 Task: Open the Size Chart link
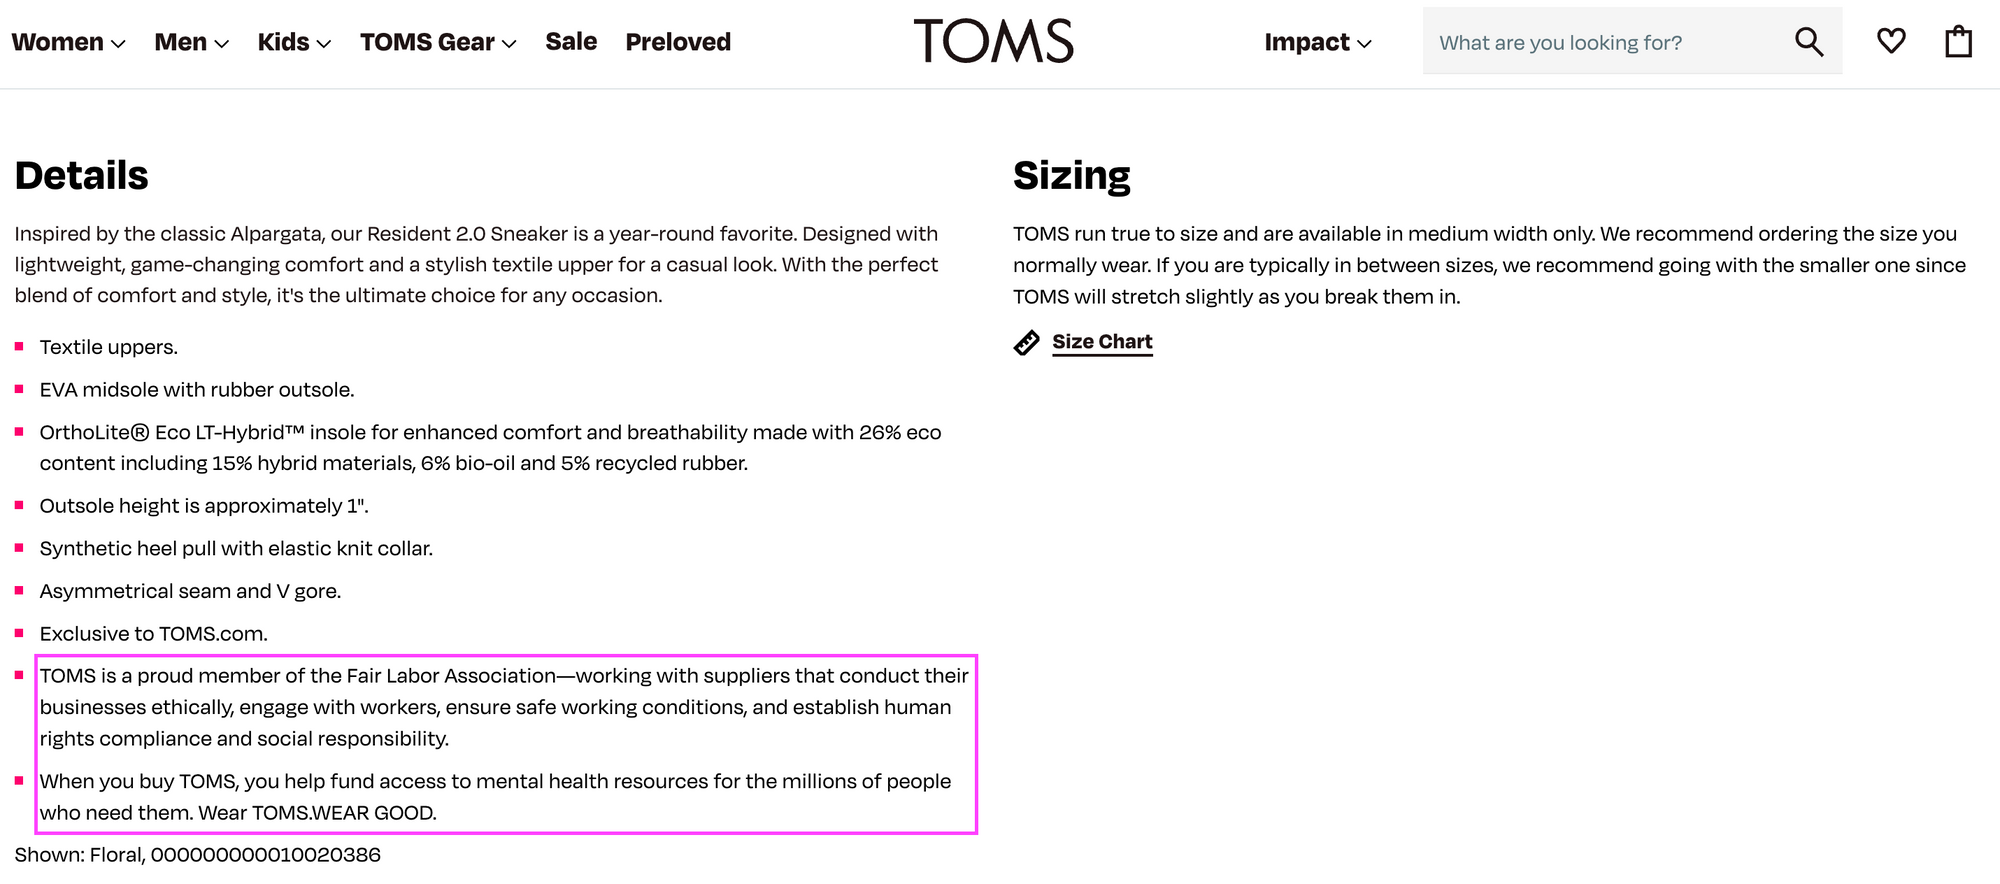pos(1102,341)
